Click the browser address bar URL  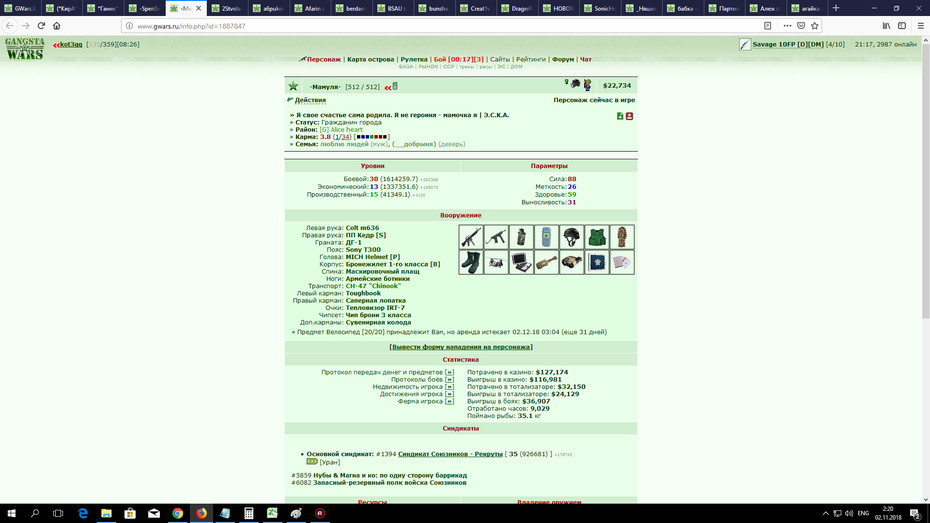[x=191, y=26]
